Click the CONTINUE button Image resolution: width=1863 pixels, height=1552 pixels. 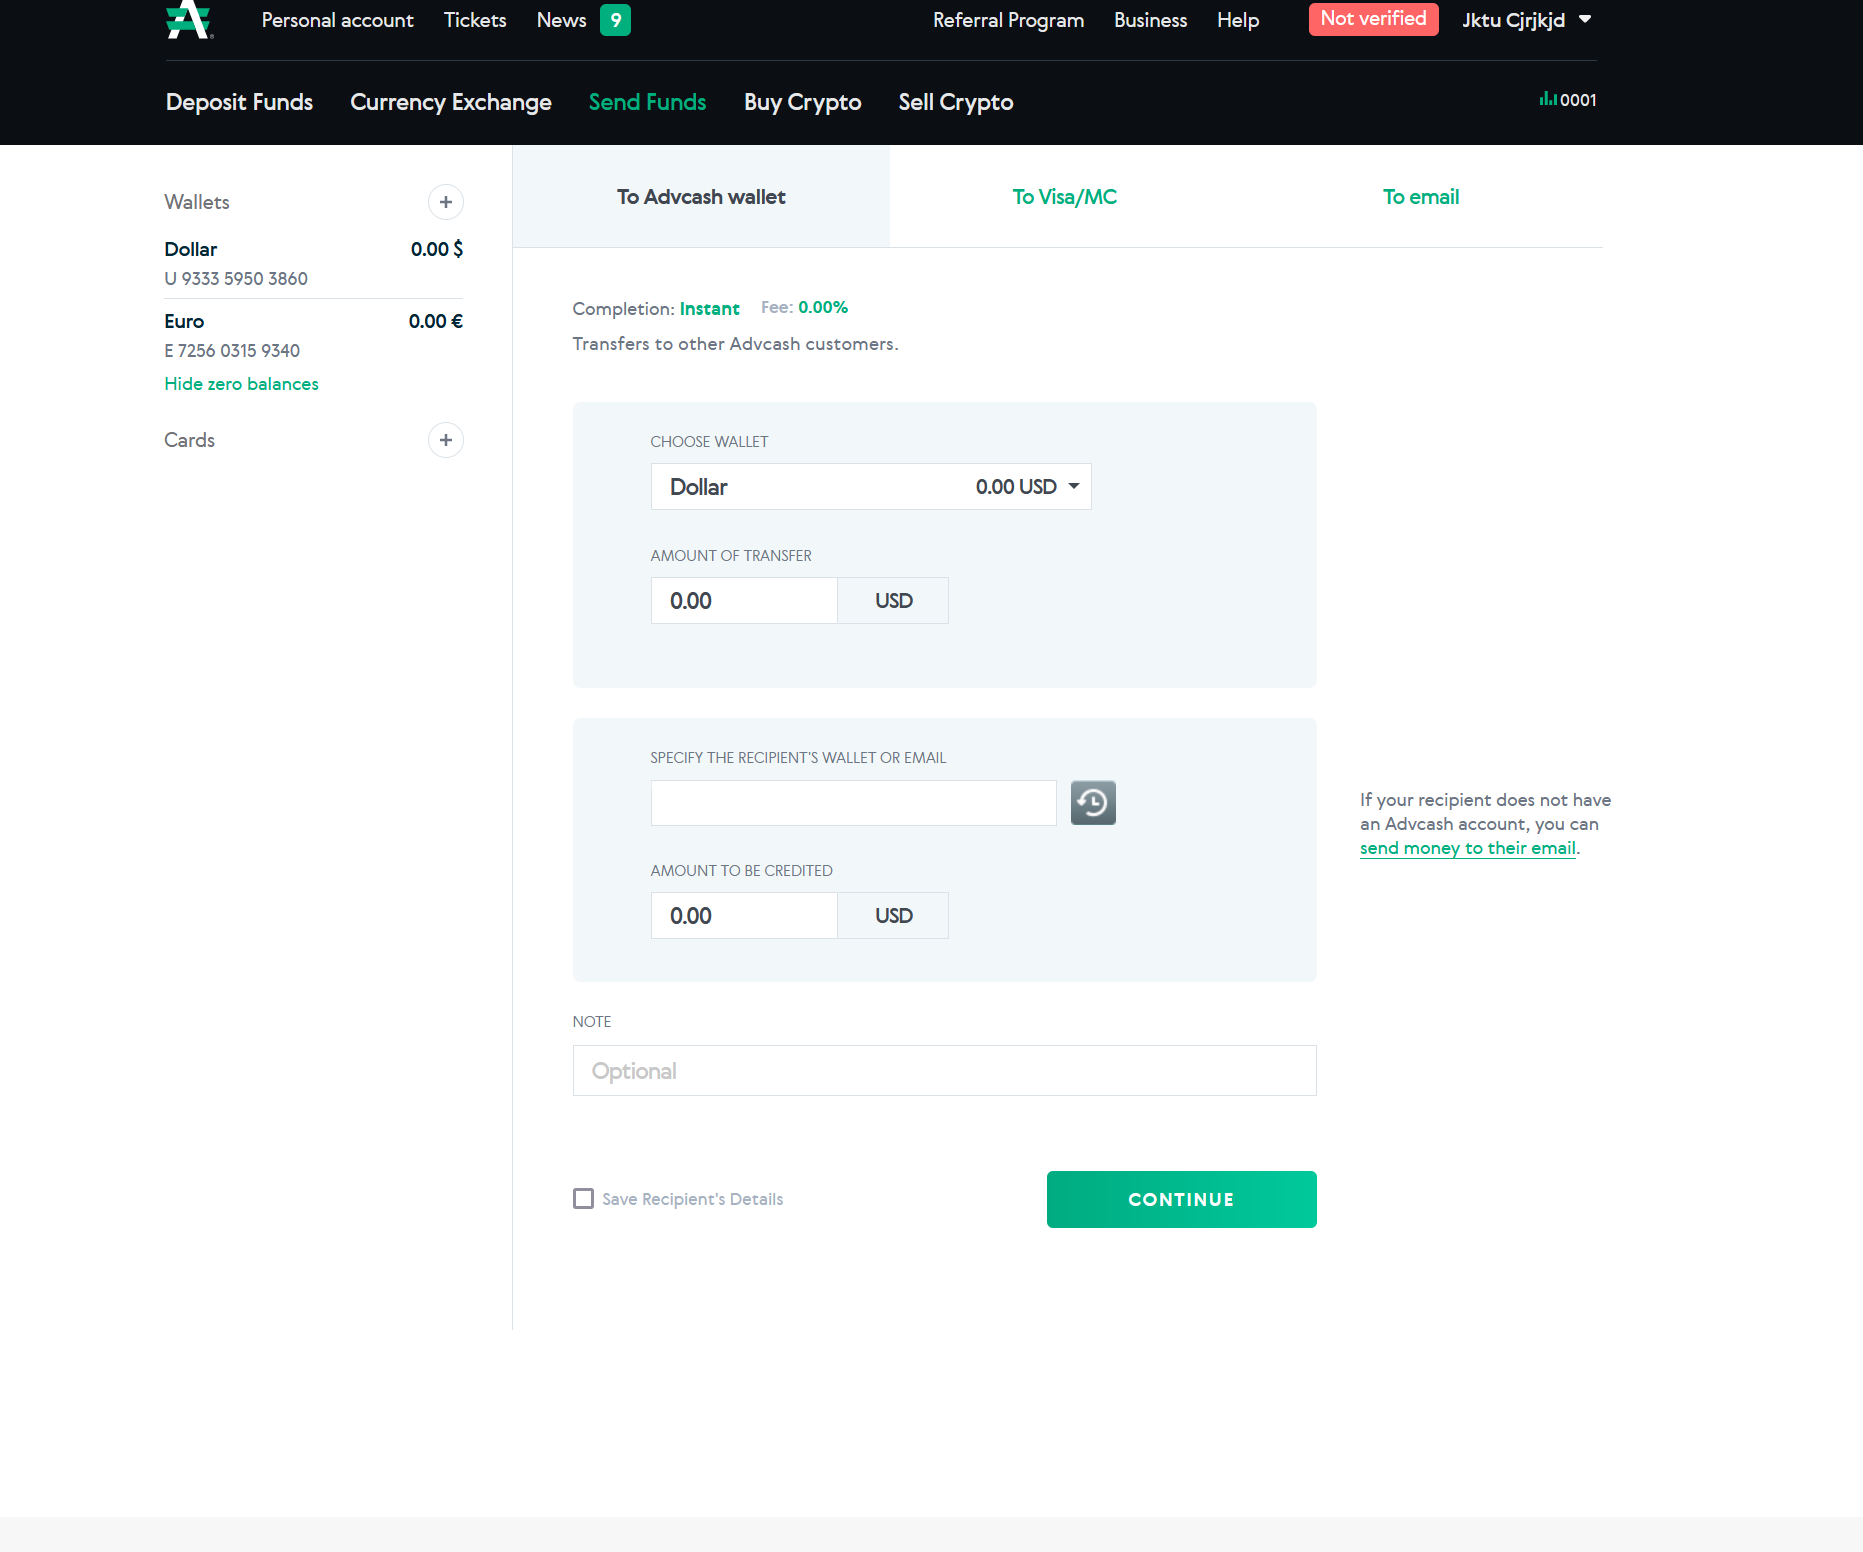[1182, 1199]
